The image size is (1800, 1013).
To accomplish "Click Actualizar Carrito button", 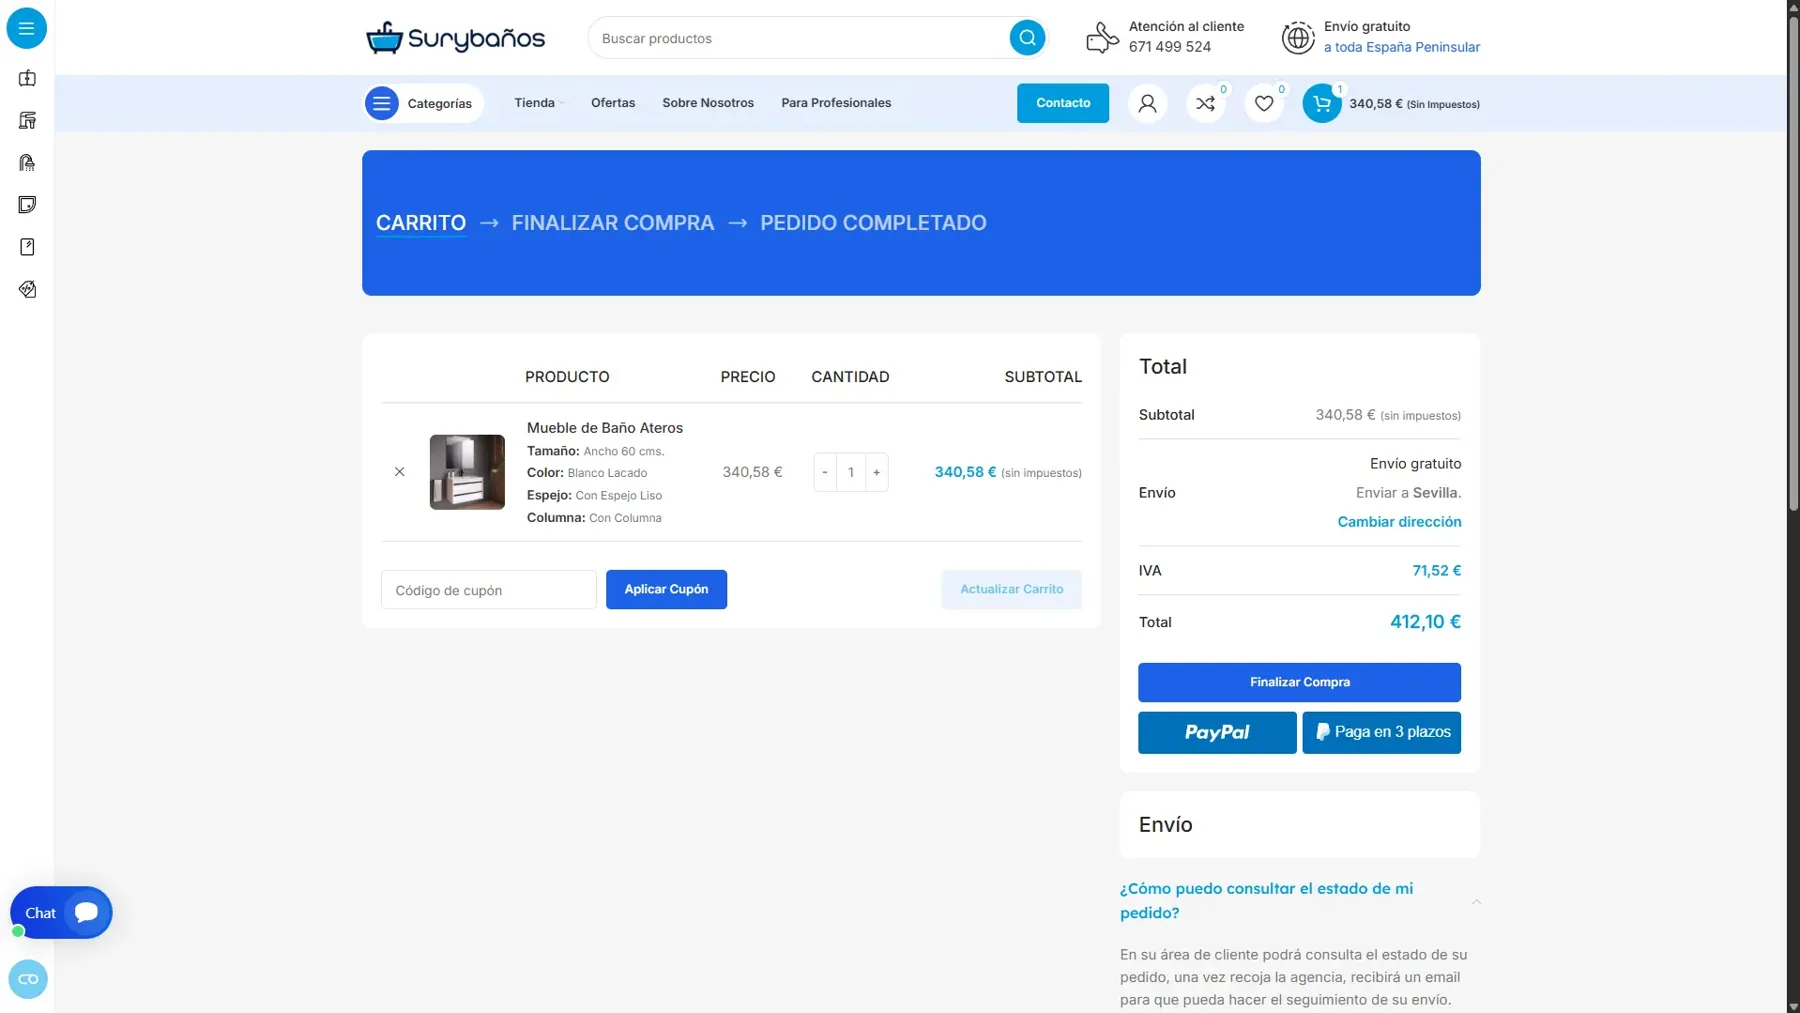I will tap(1011, 590).
